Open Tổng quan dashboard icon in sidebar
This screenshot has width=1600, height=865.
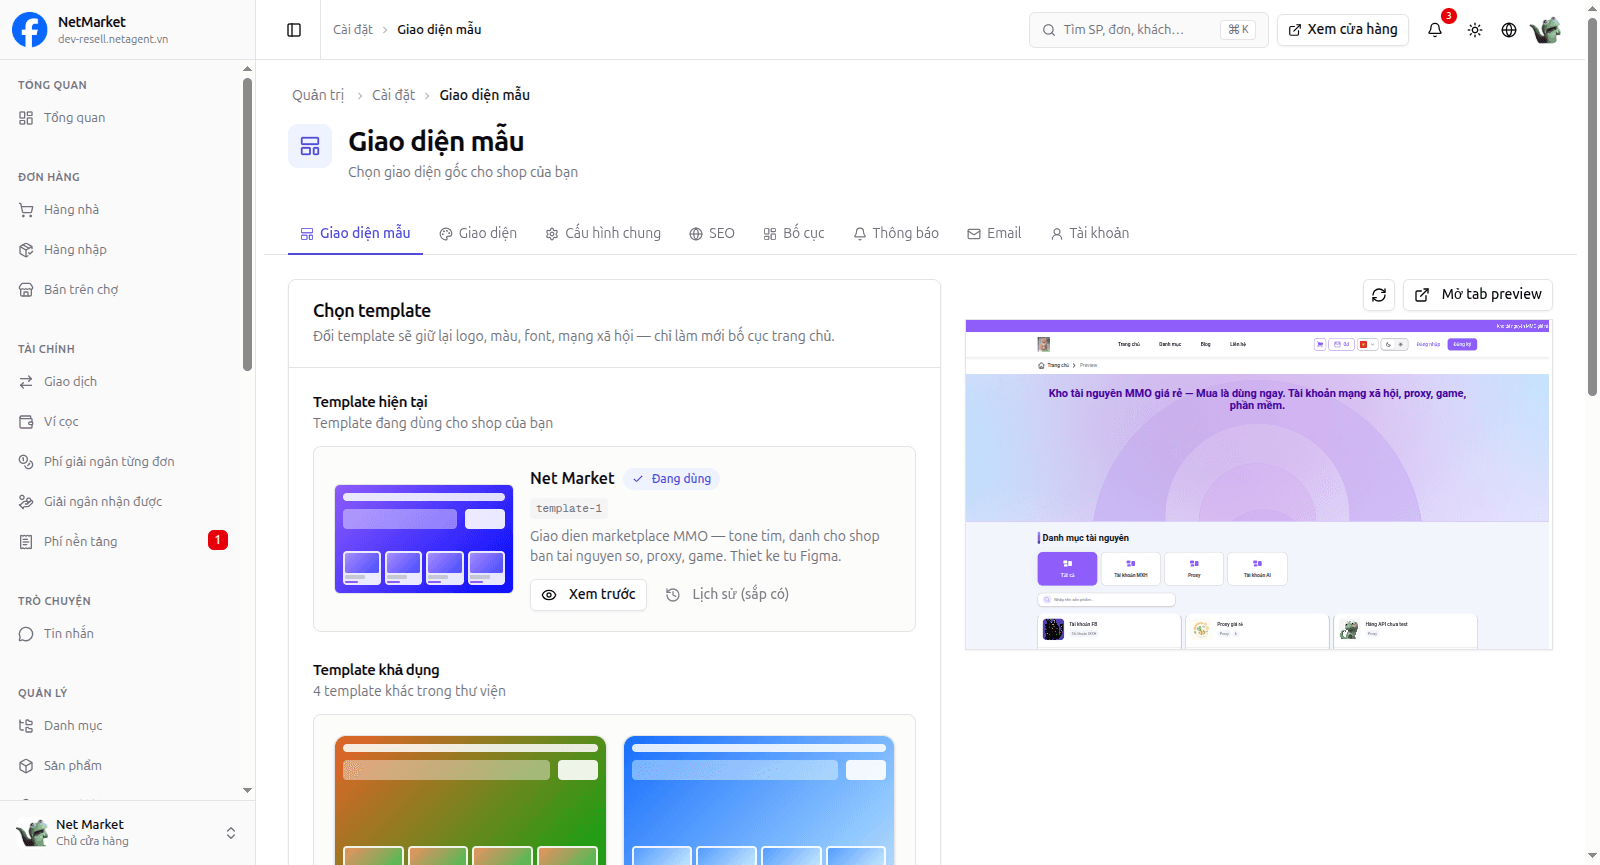pos(26,118)
